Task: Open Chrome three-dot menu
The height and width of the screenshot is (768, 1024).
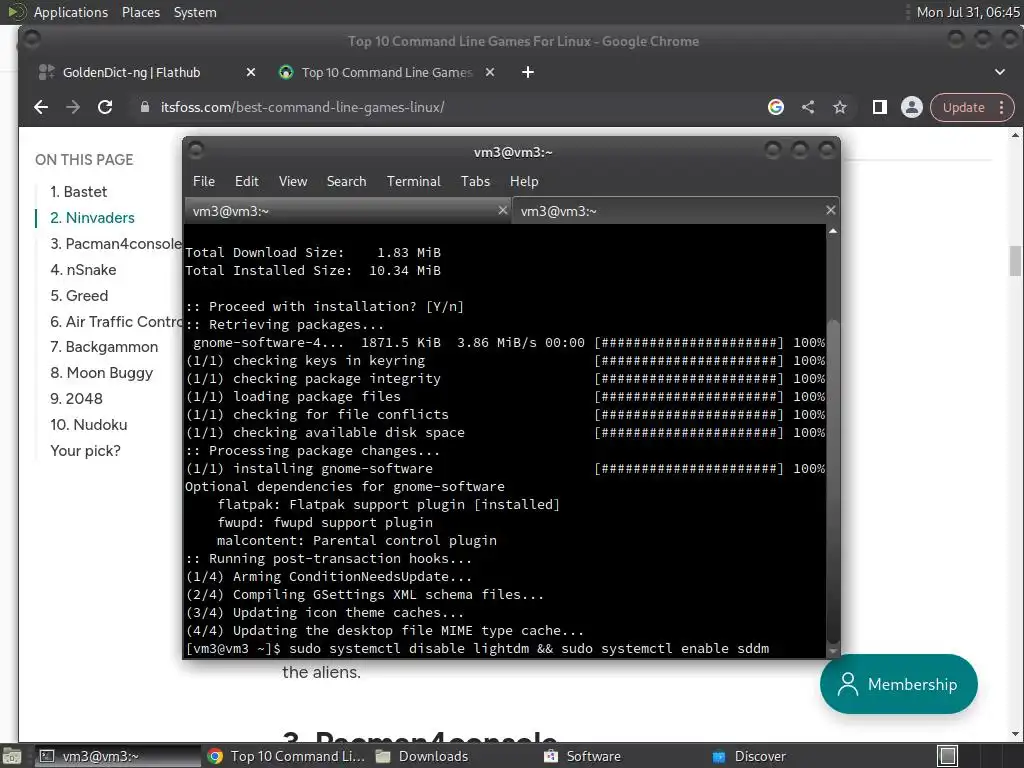Action: pos(1002,107)
